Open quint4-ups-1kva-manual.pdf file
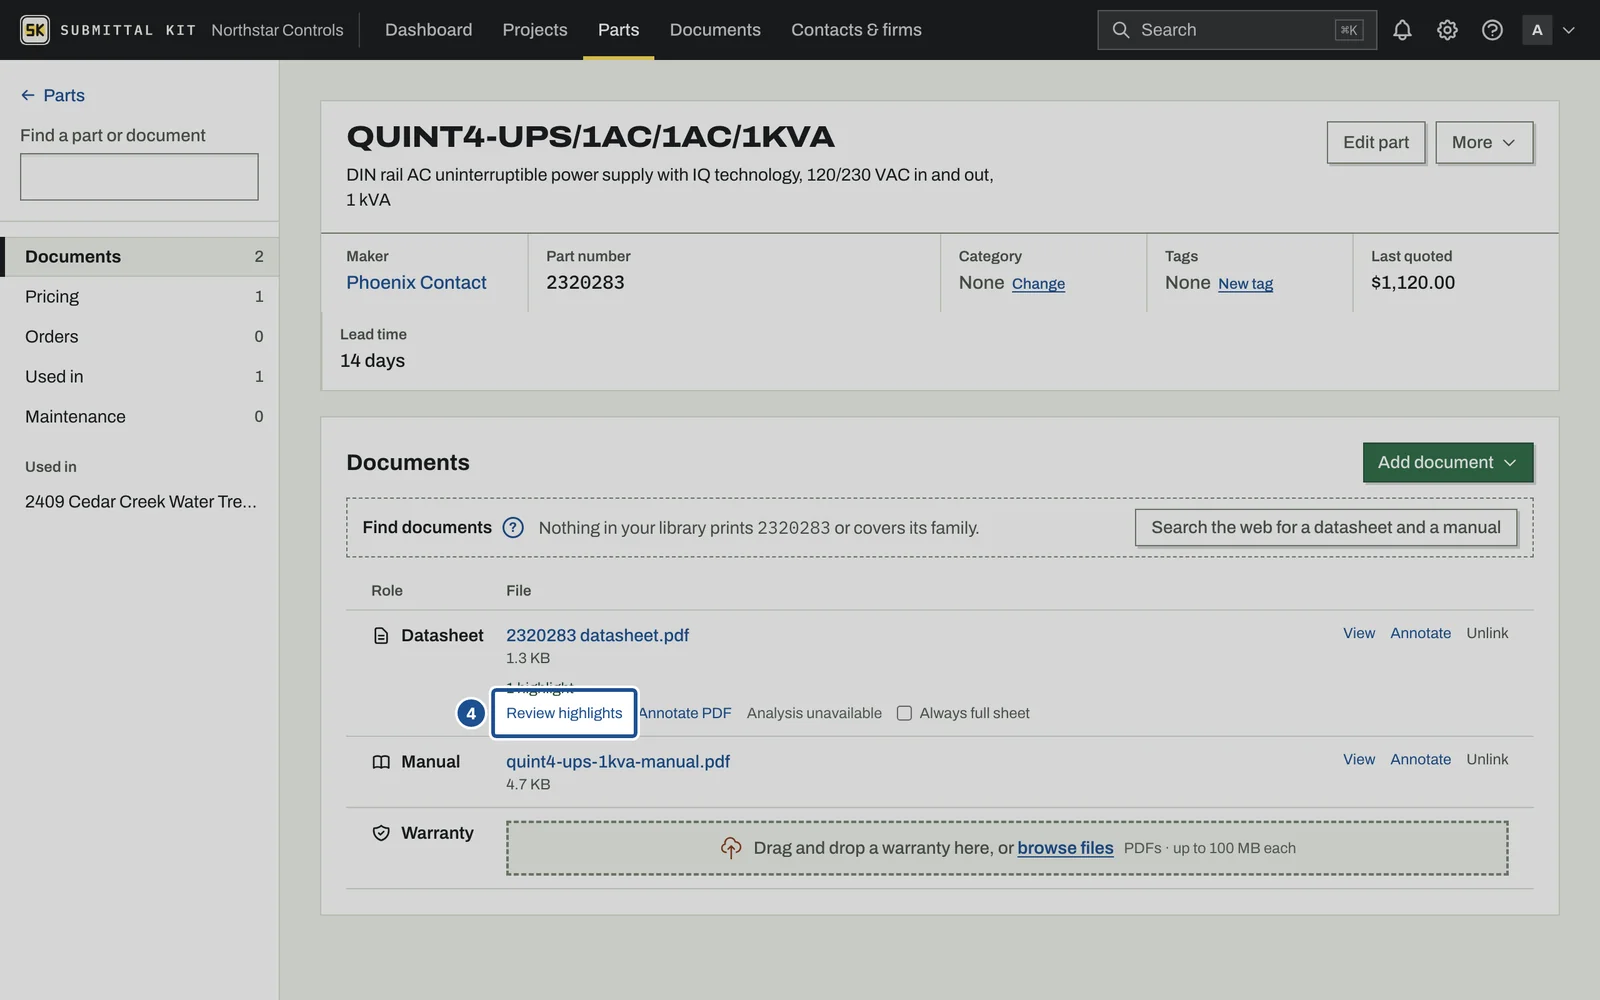The image size is (1600, 1000). point(617,761)
